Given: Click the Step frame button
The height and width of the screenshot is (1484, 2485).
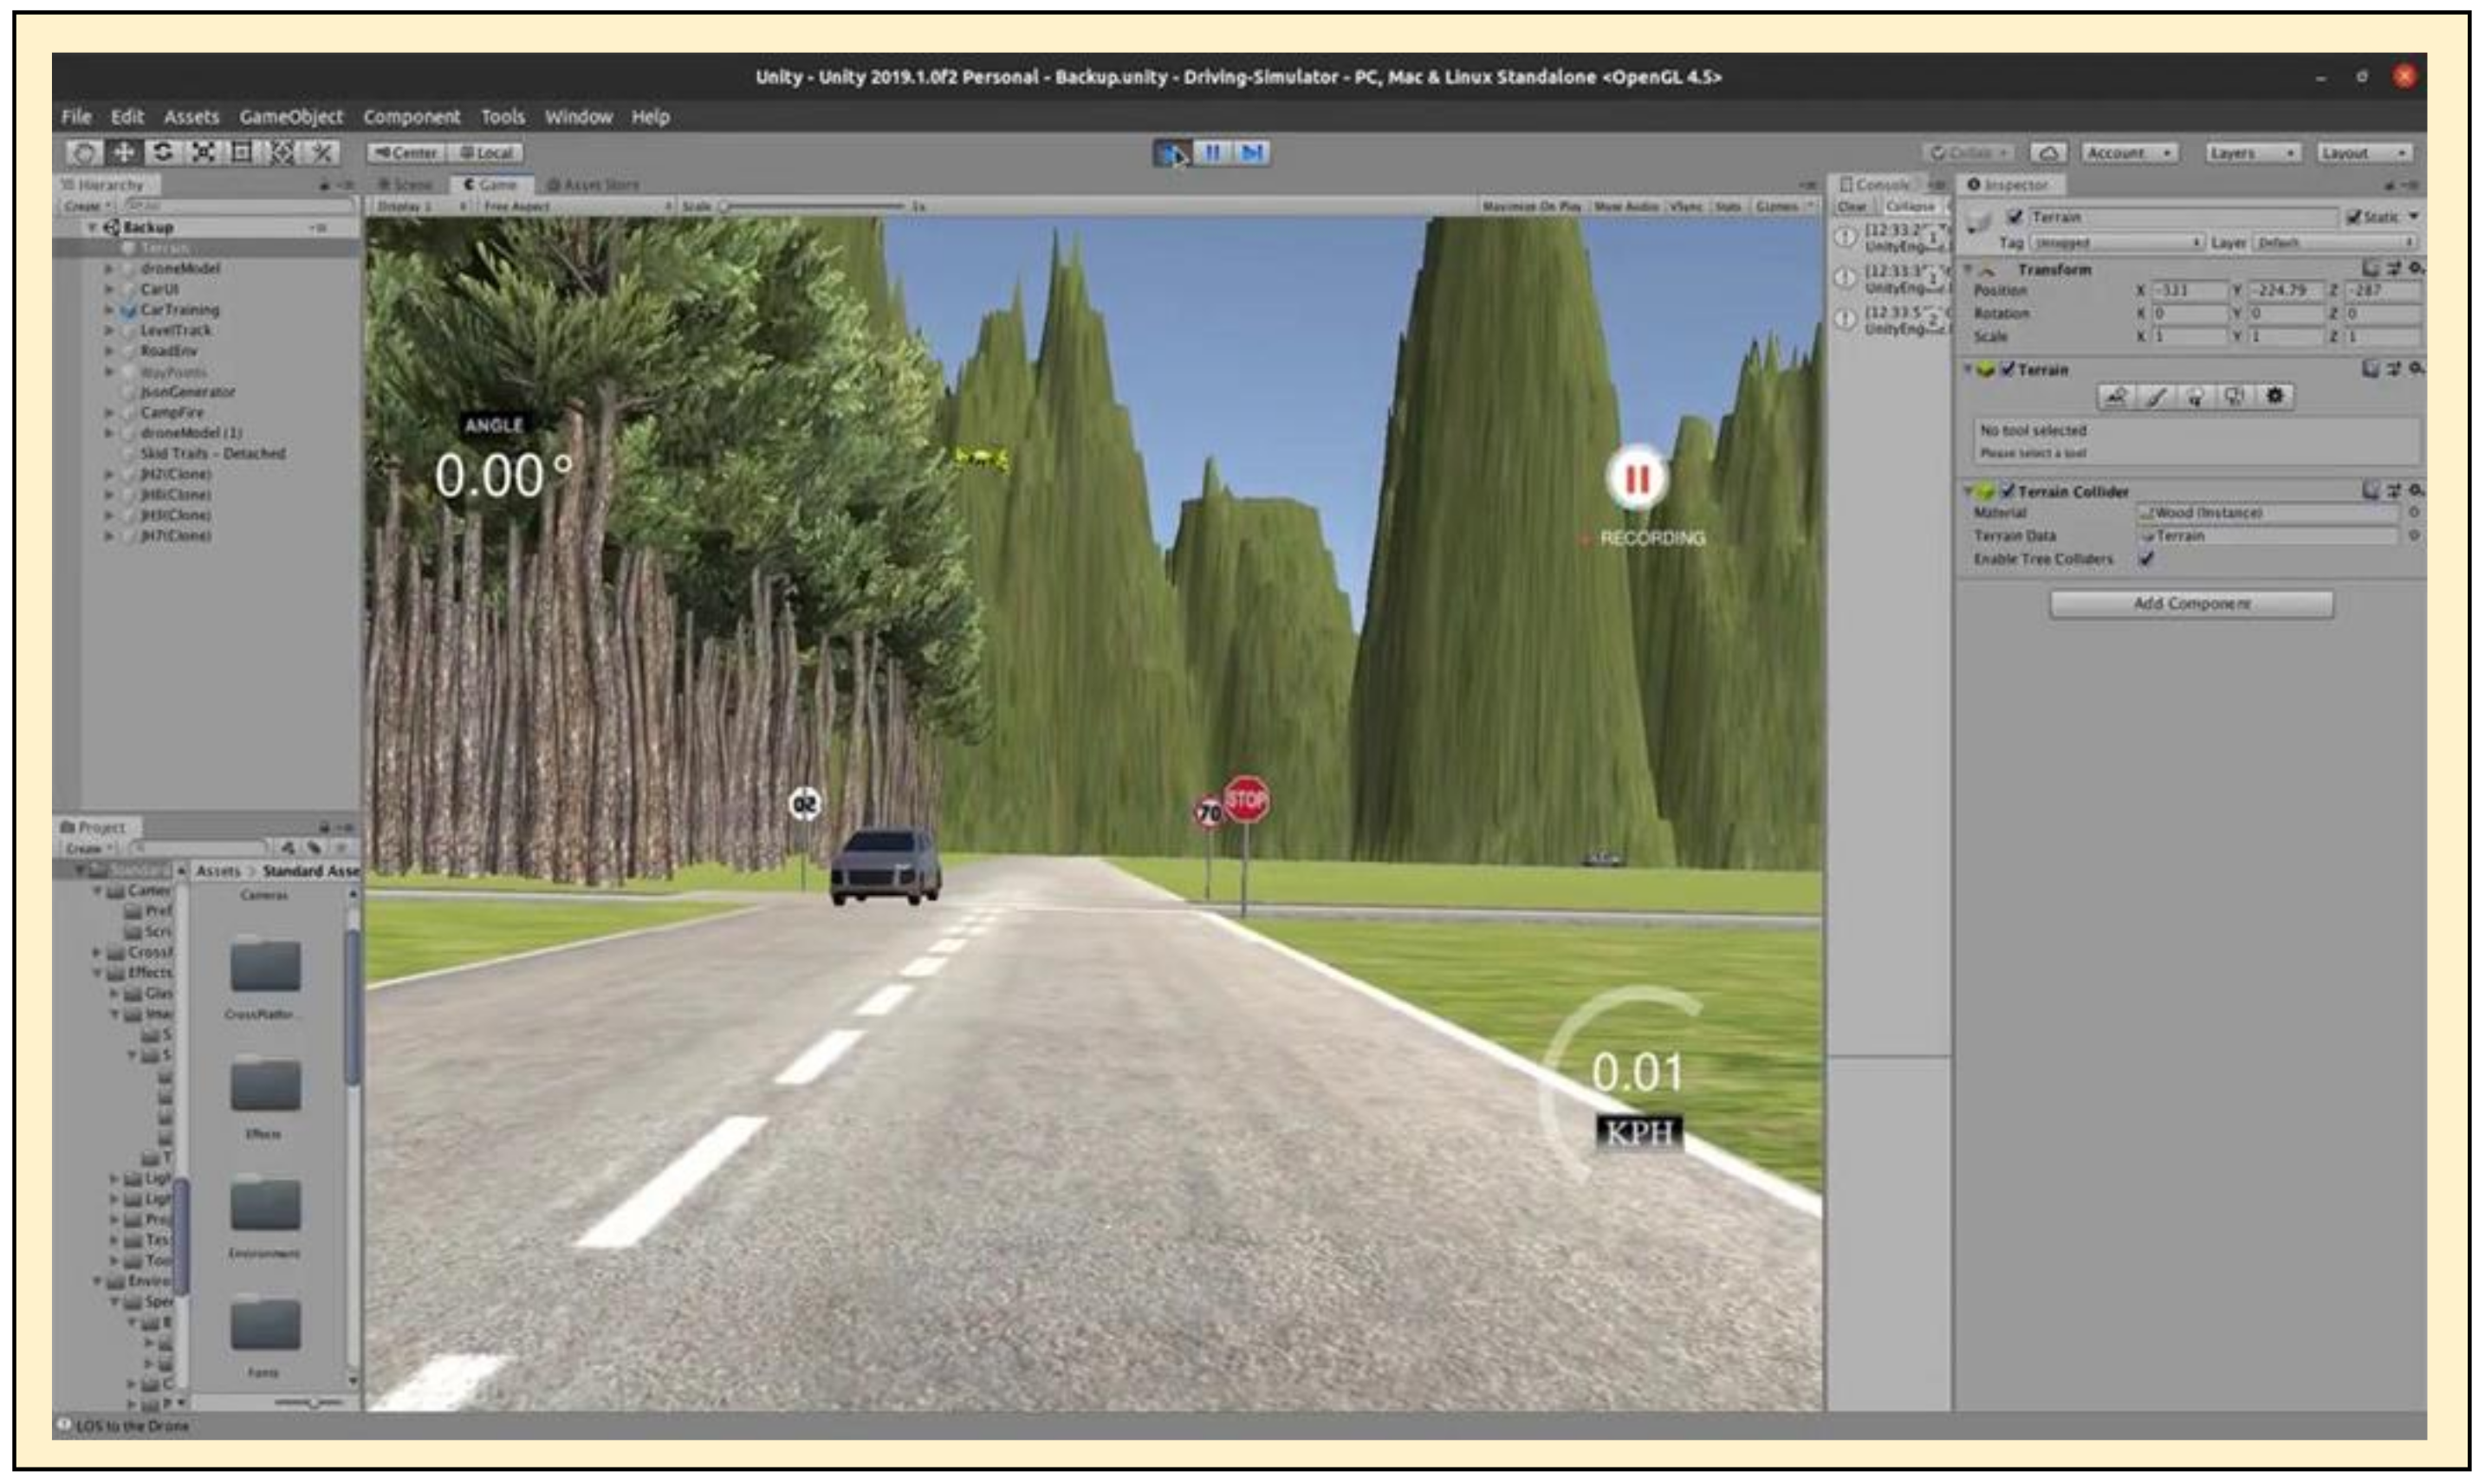Looking at the screenshot, I should point(1251,153).
